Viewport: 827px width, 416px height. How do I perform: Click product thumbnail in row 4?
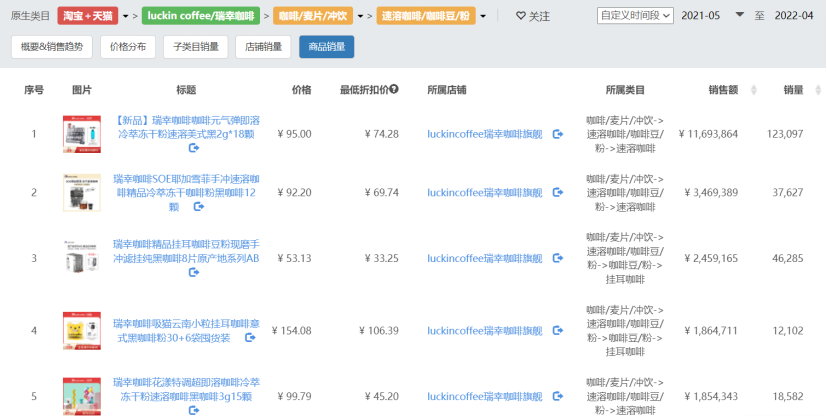coord(82,331)
